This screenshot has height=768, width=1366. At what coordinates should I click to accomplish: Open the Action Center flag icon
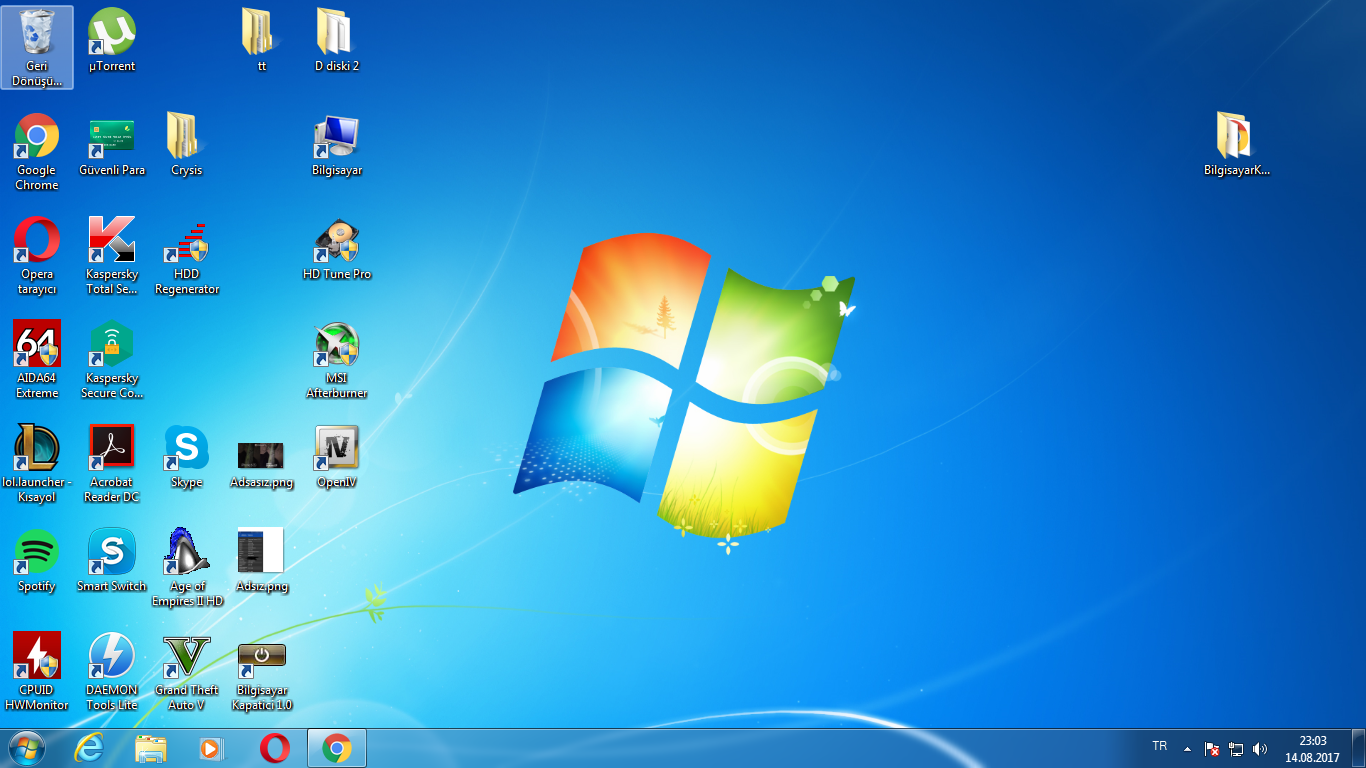(1212, 748)
